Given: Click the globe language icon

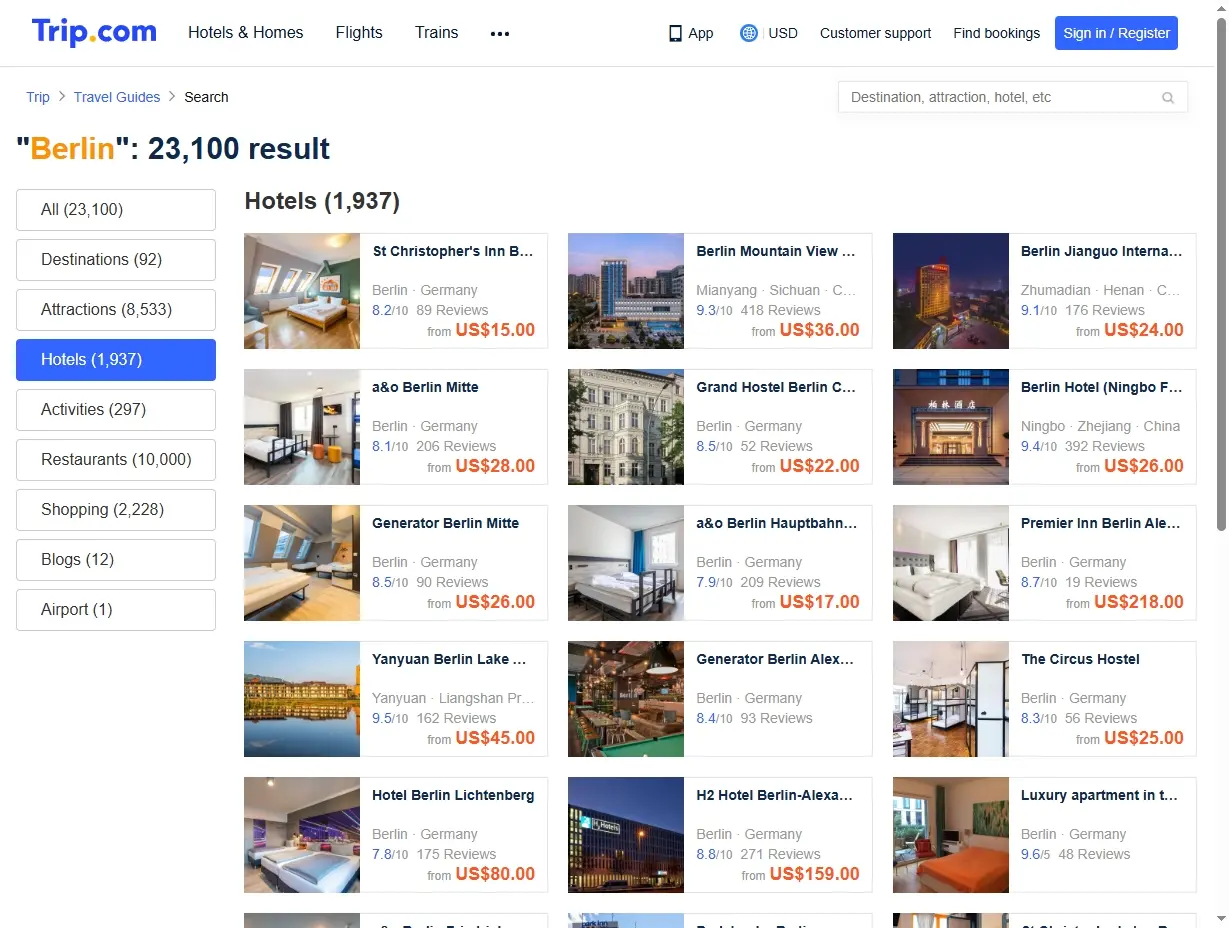Looking at the screenshot, I should coord(749,33).
